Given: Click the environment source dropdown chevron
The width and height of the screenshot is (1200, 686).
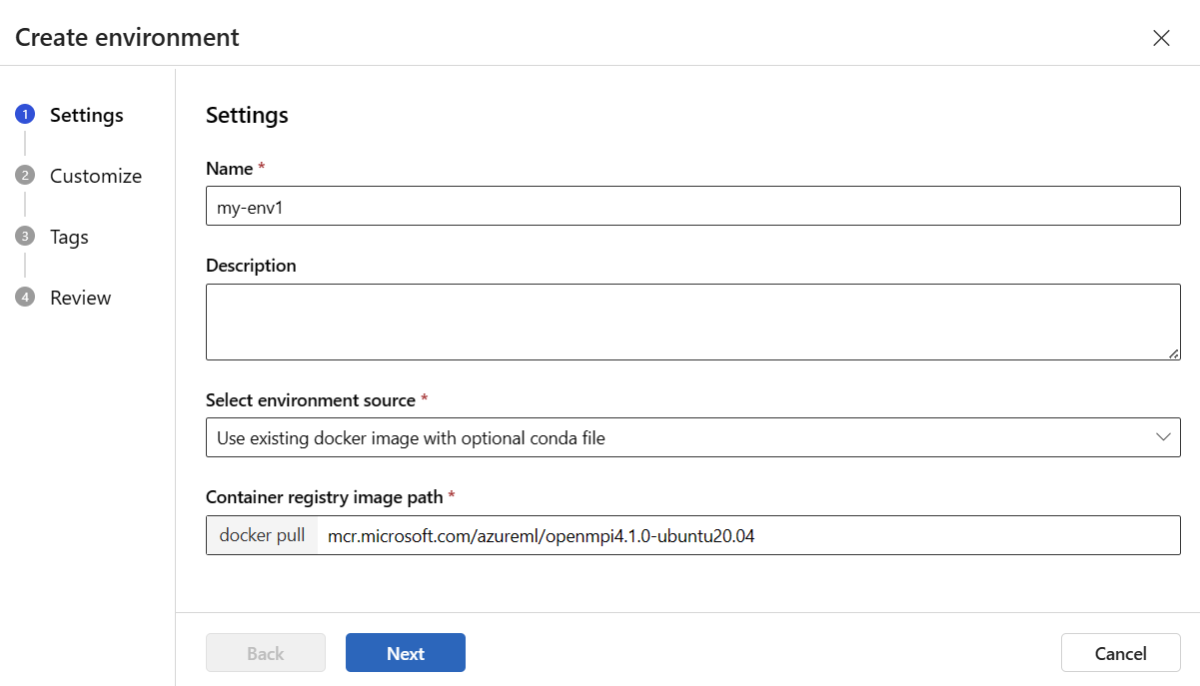Looking at the screenshot, I should [x=1163, y=437].
